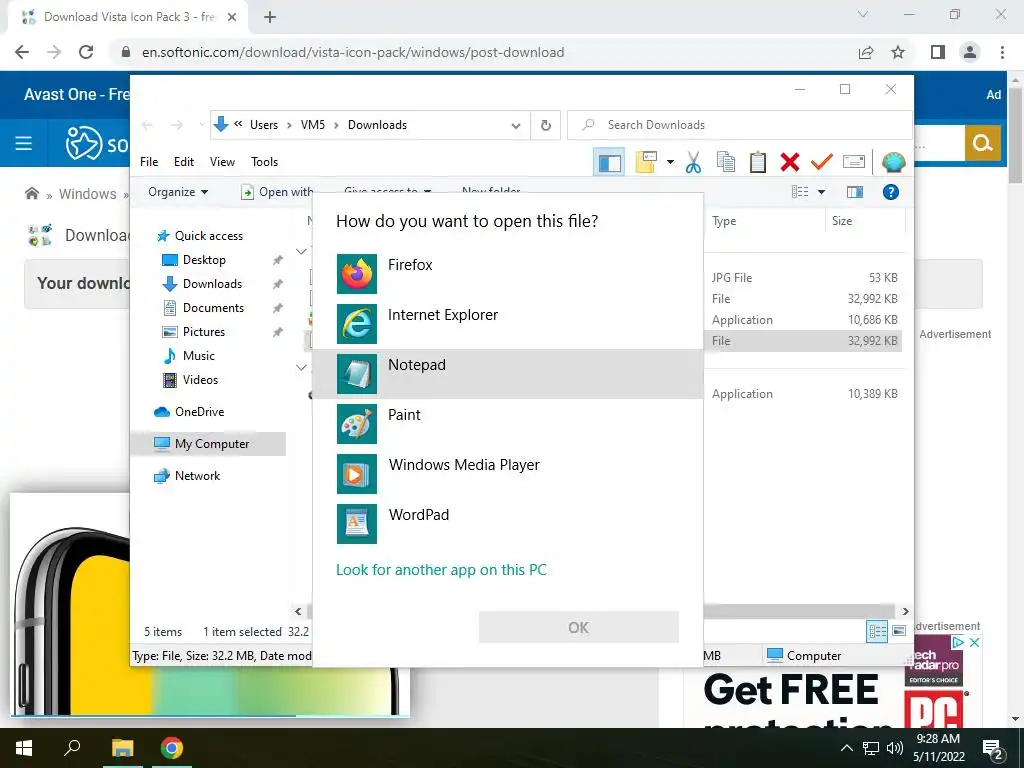The height and width of the screenshot is (768, 1024).
Task: Click the JPG File row type cell
Action: 732,278
